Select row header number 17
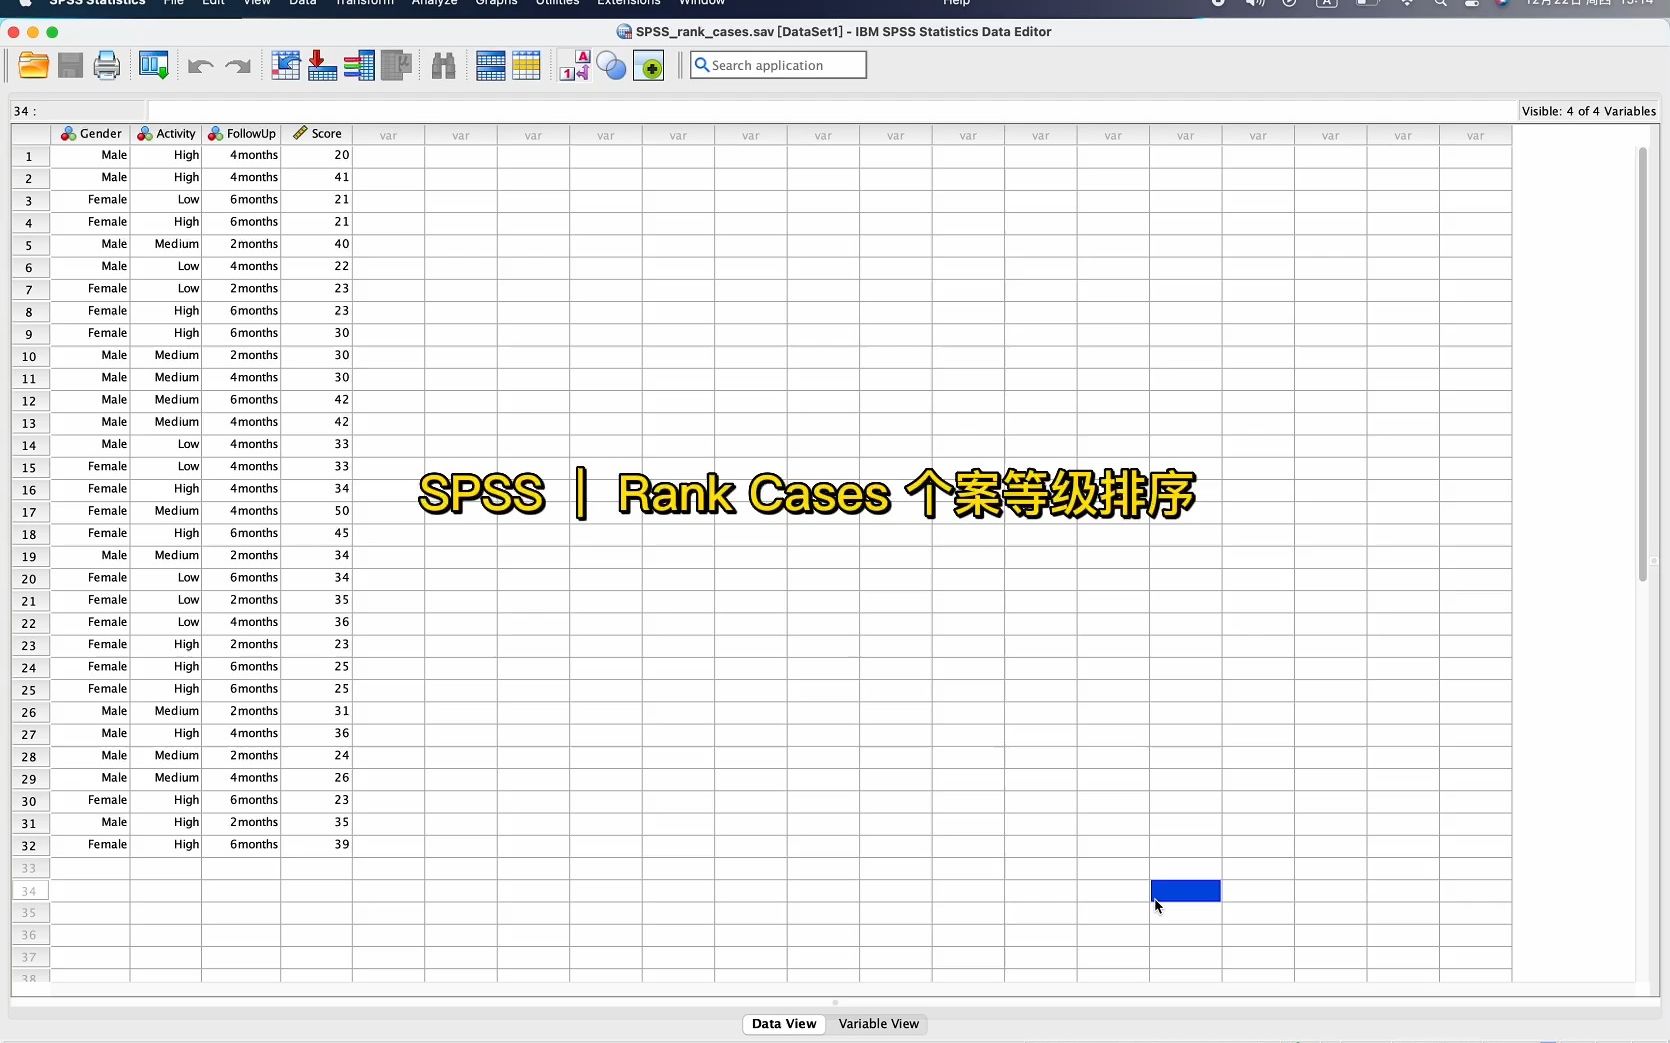Image resolution: width=1670 pixels, height=1043 pixels. click(29, 512)
